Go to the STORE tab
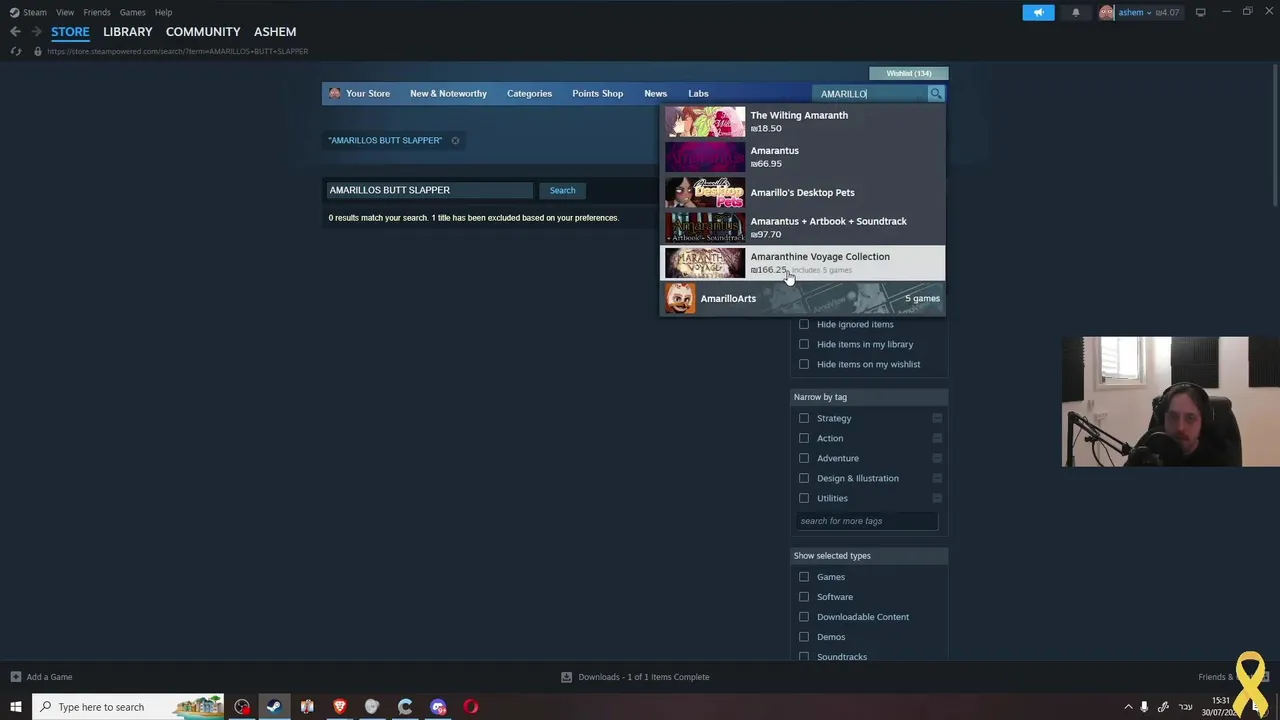The height and width of the screenshot is (720, 1280). click(70, 32)
